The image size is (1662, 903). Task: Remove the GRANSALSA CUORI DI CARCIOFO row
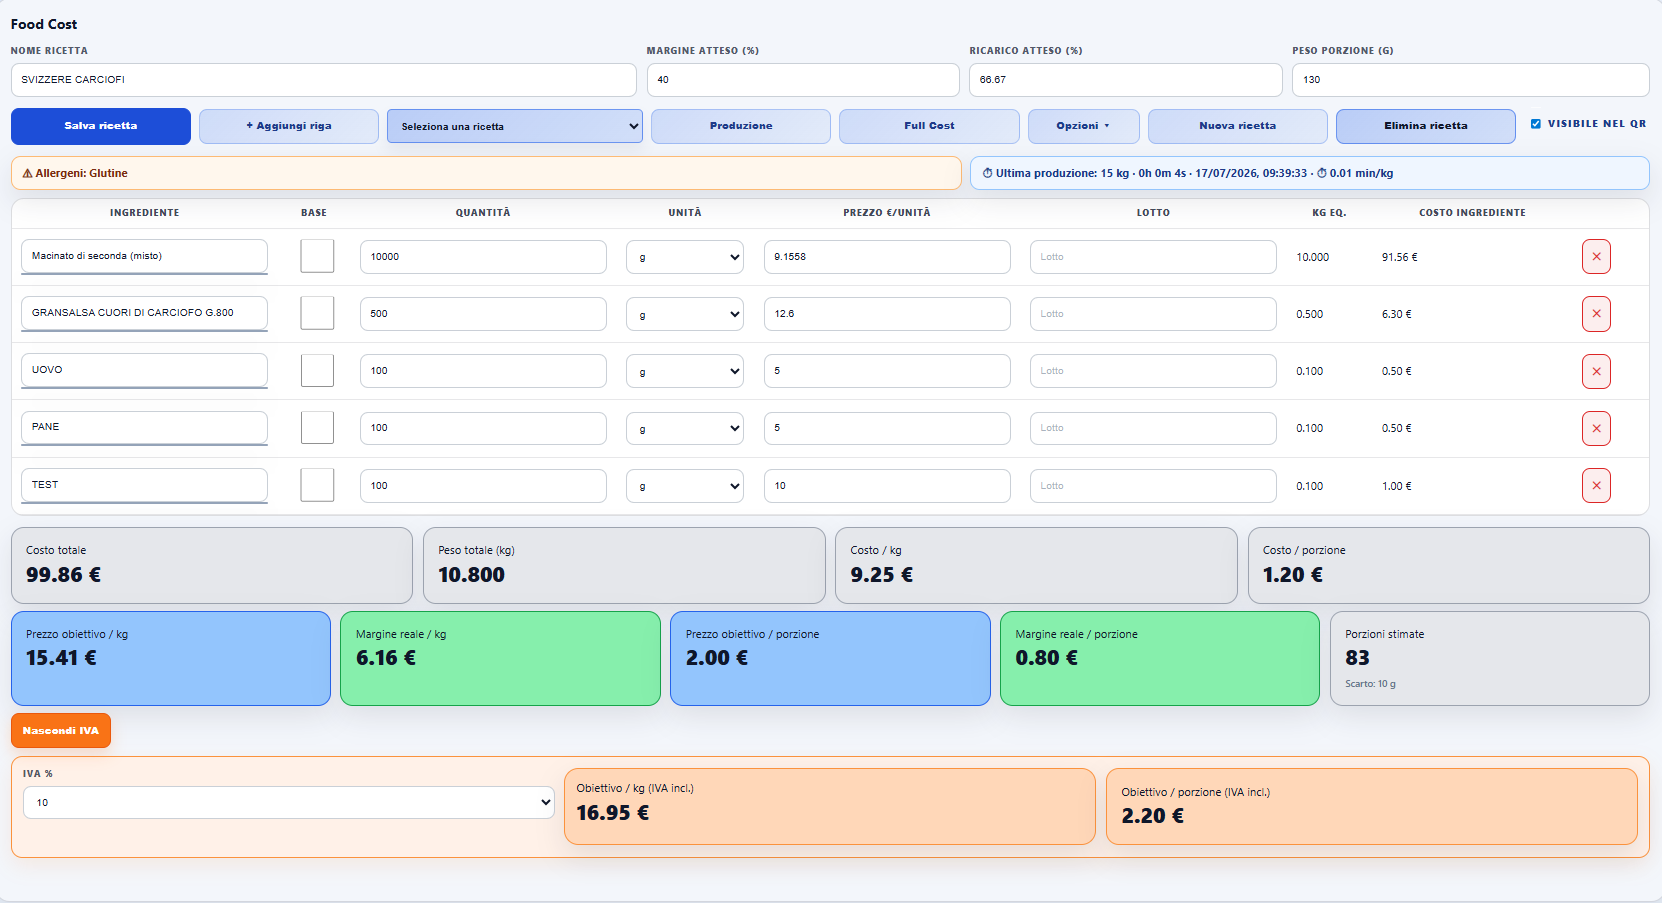[1596, 314]
